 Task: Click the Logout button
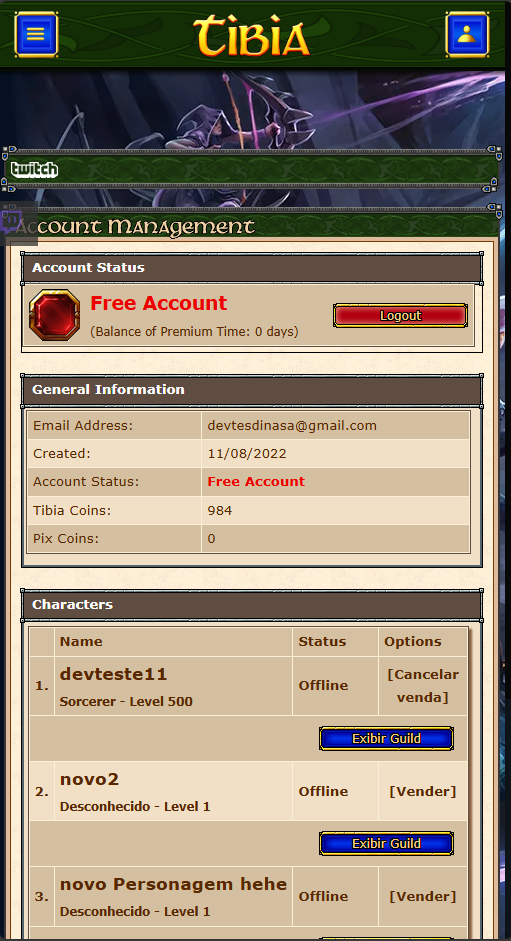coord(401,316)
